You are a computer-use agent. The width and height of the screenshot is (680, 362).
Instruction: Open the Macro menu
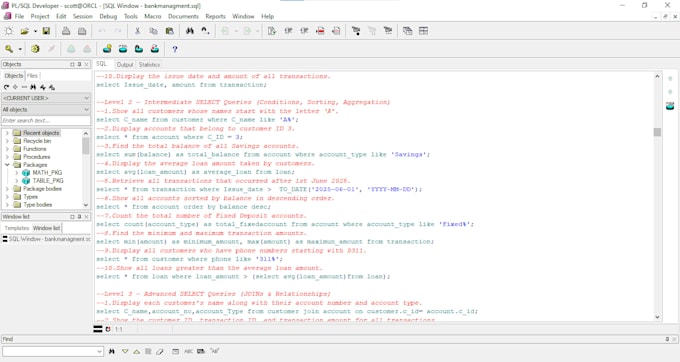(x=153, y=16)
